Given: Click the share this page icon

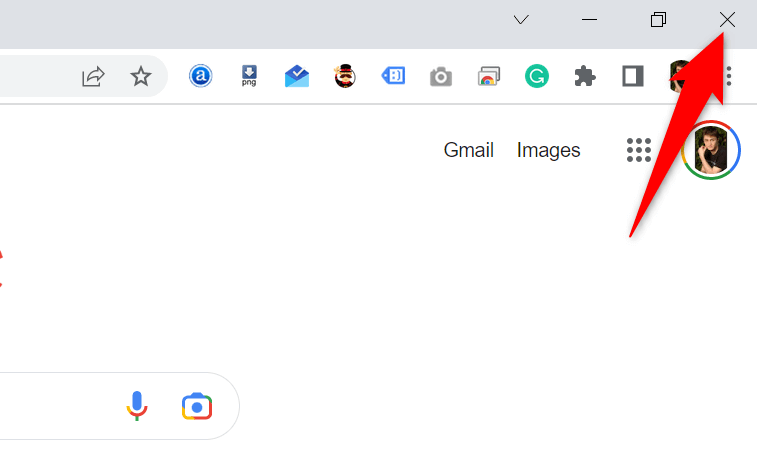Looking at the screenshot, I should point(93,77).
